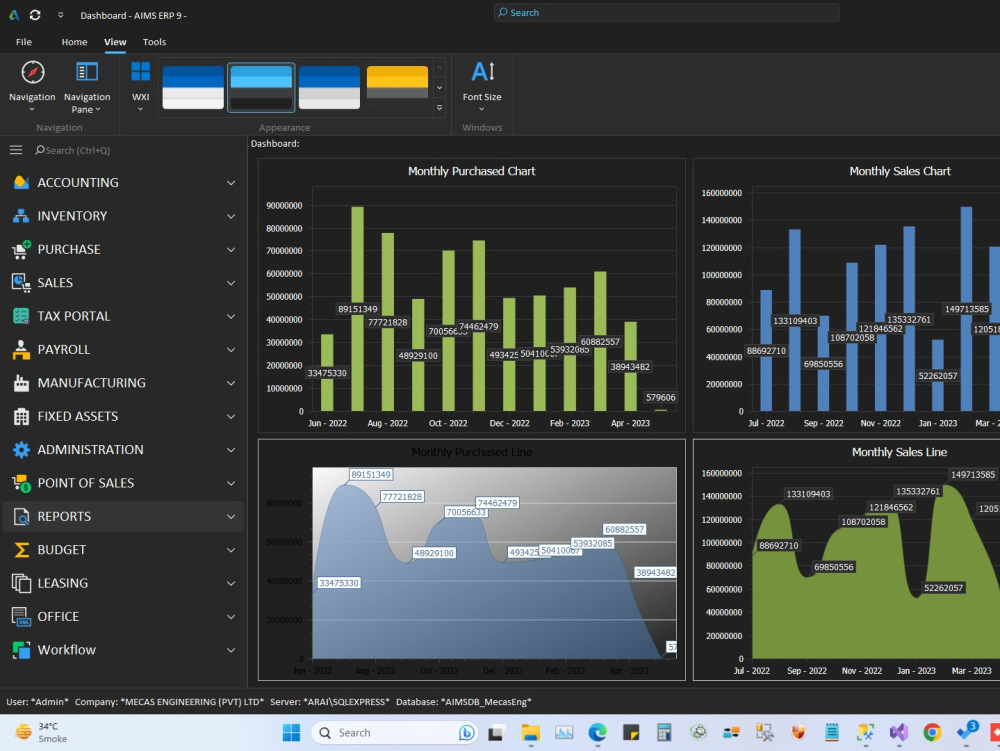Expand the ACCOUNTING section chevron
Screen dimensions: 1000x751
coord(231,183)
